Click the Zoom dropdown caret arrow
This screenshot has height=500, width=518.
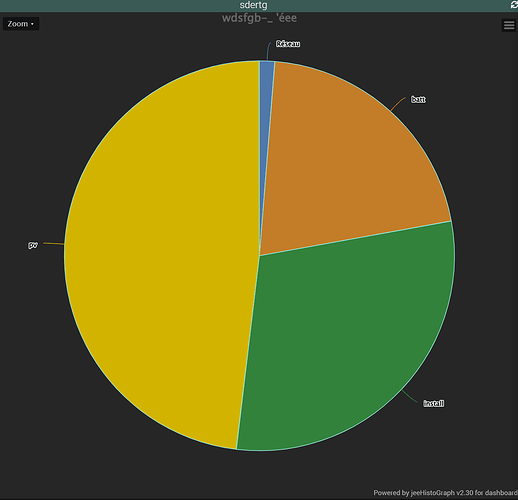coord(32,24)
